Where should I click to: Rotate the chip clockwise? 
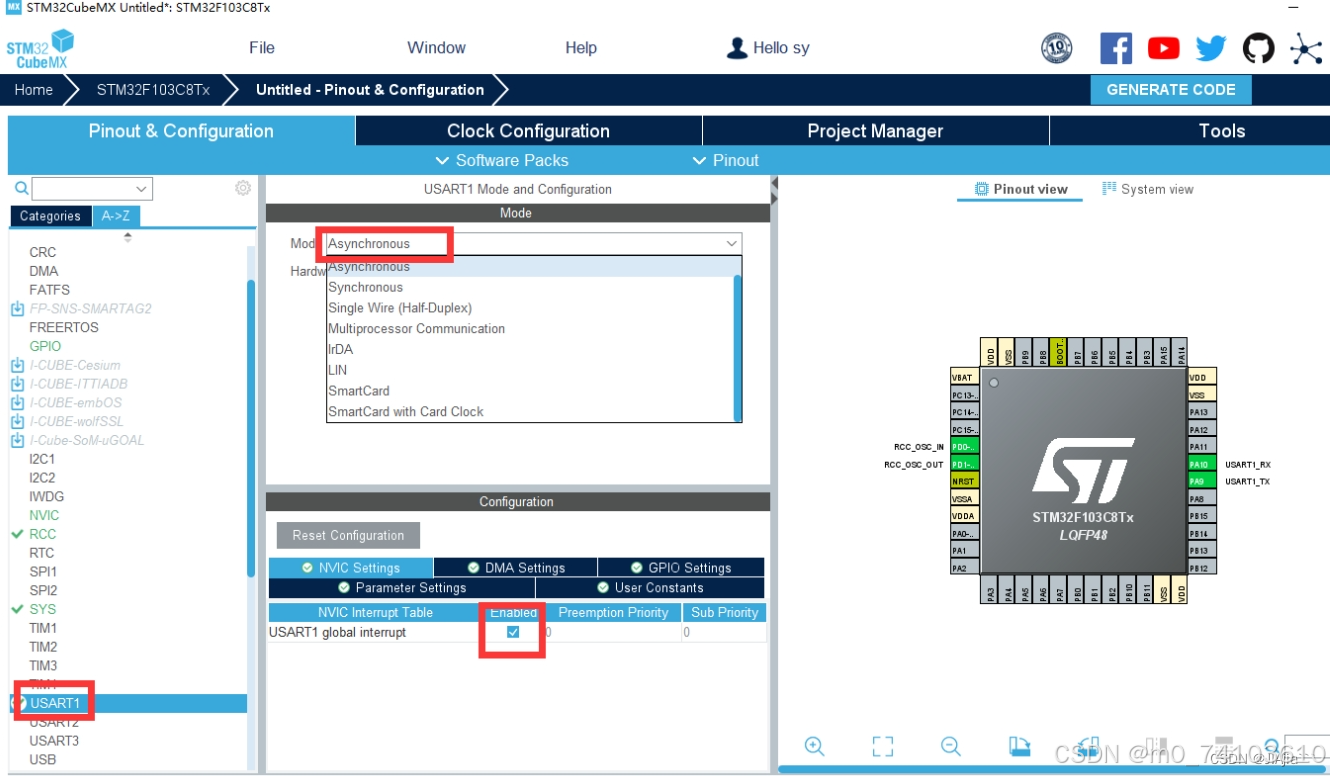tap(1019, 746)
